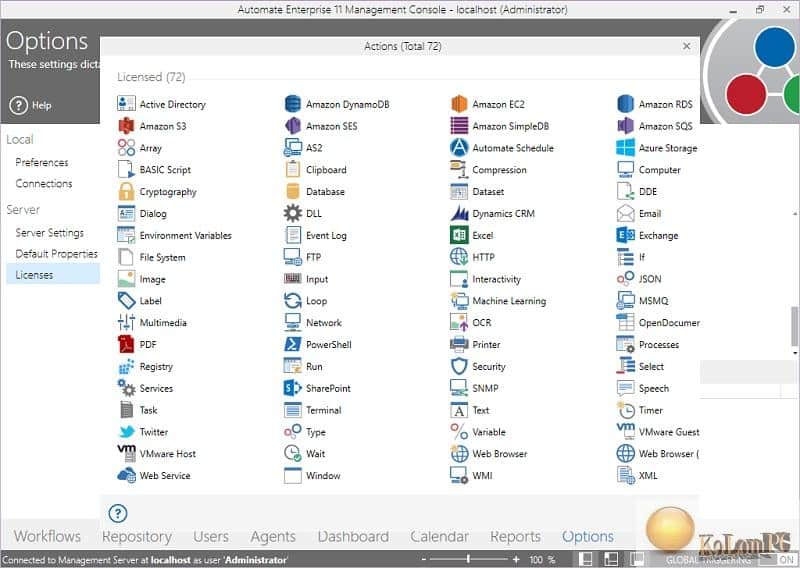
Task: Click the 'File System' action label
Action: [x=162, y=258]
